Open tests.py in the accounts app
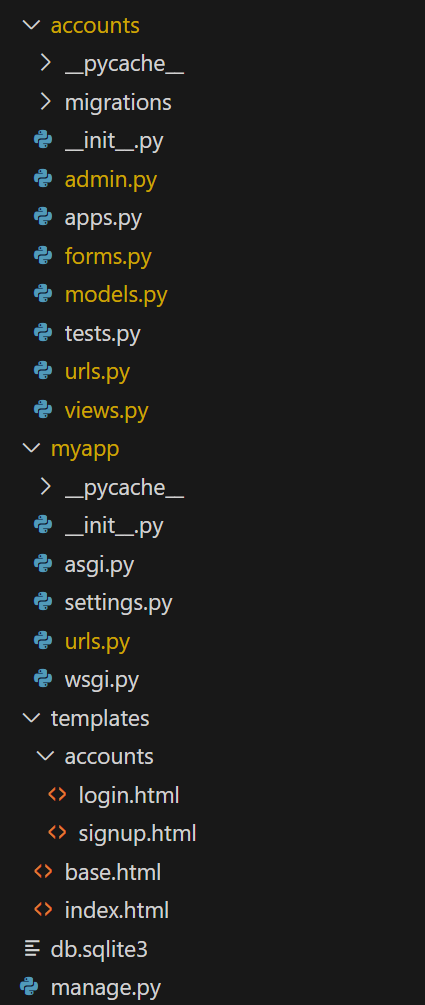 tap(103, 334)
